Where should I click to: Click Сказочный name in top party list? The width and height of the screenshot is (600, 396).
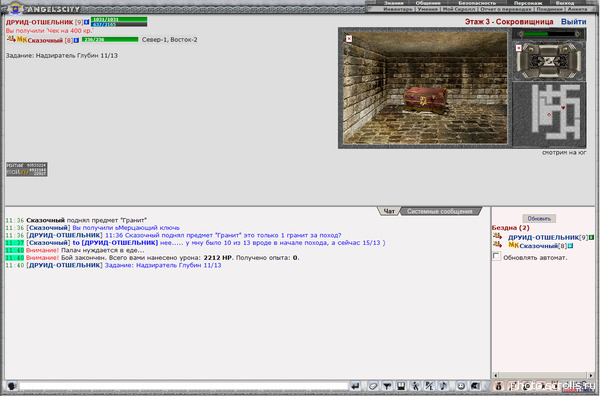tap(45, 40)
